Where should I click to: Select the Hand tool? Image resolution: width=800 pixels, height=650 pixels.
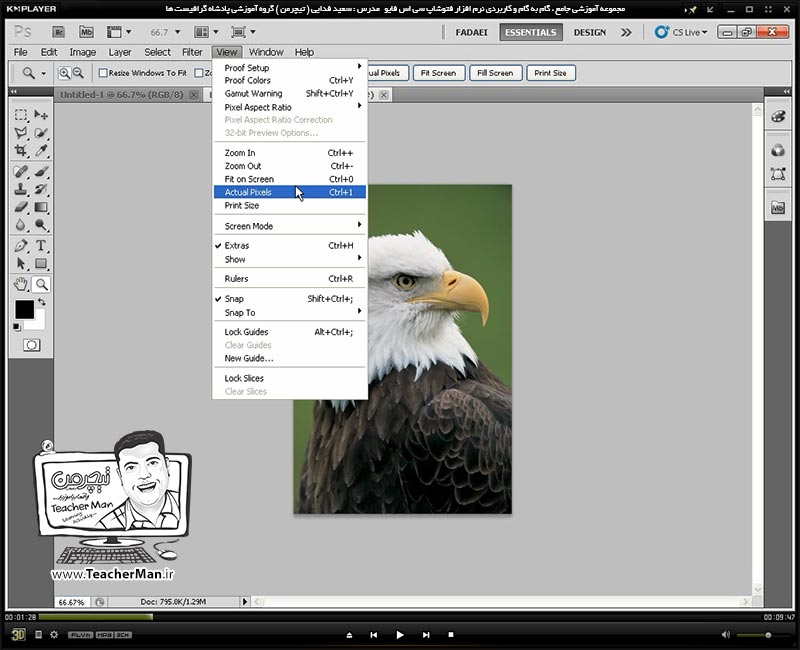[x=21, y=284]
